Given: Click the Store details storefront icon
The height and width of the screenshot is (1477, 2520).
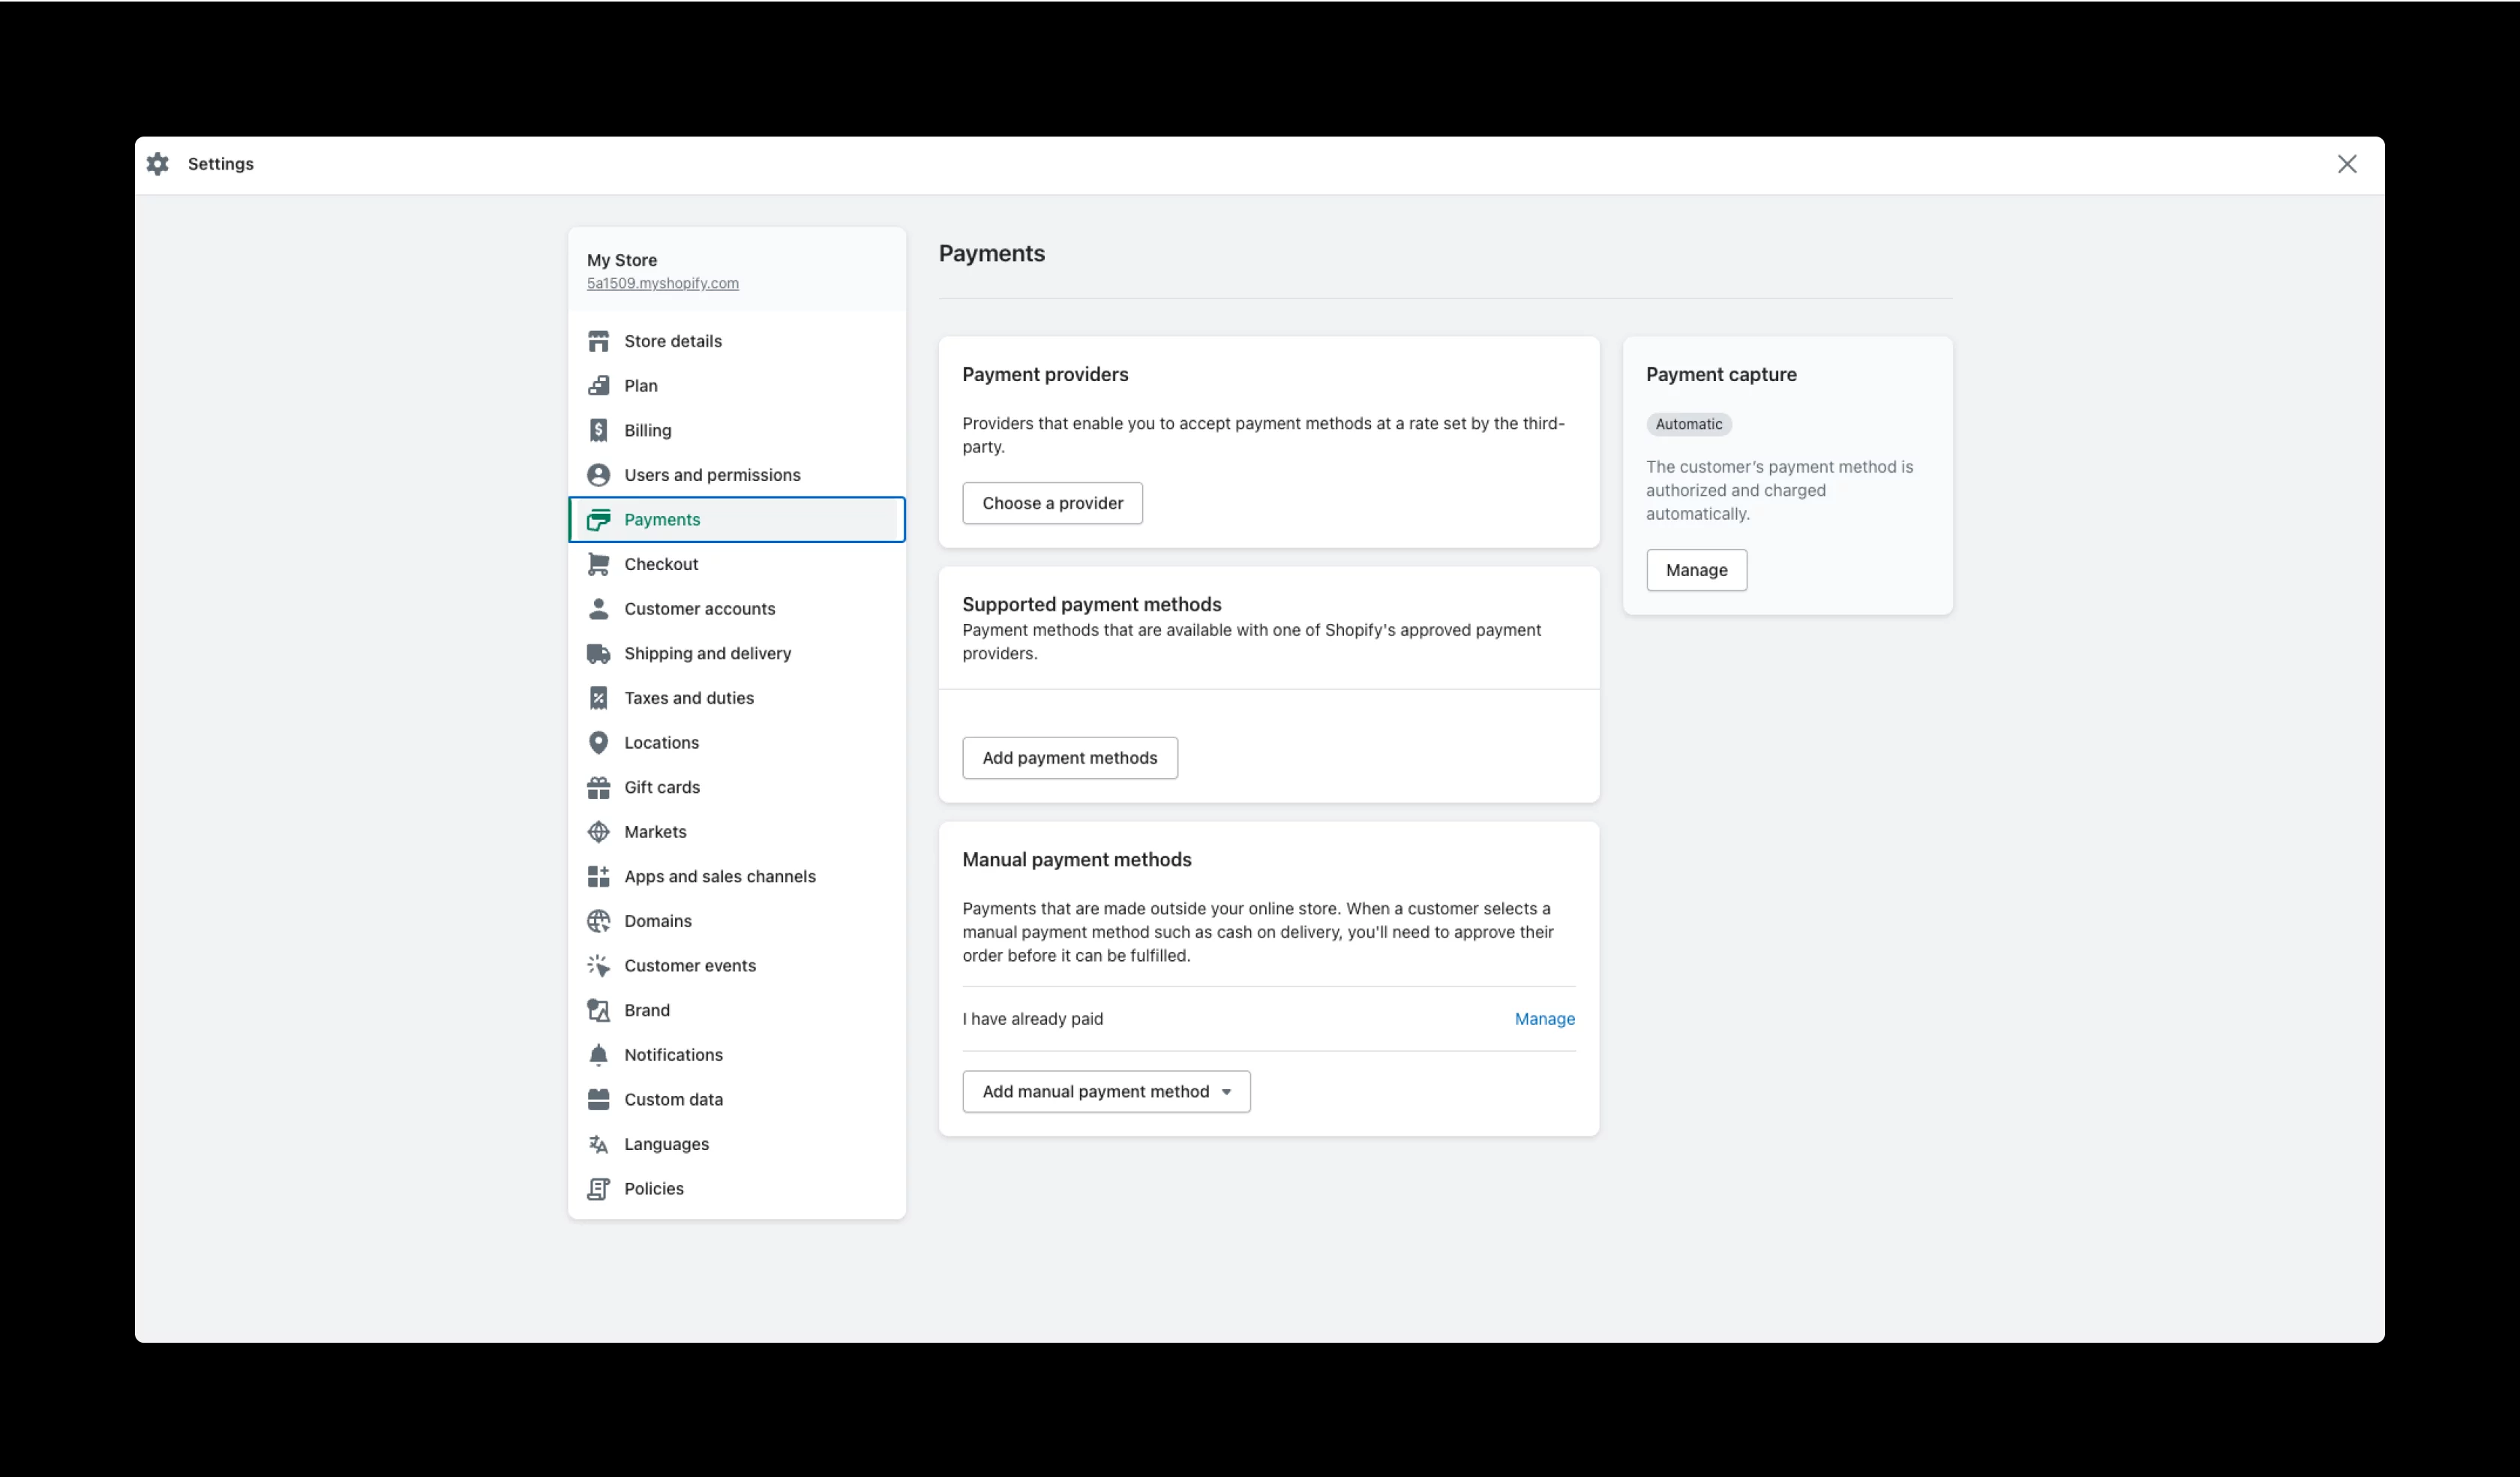Looking at the screenshot, I should [598, 341].
